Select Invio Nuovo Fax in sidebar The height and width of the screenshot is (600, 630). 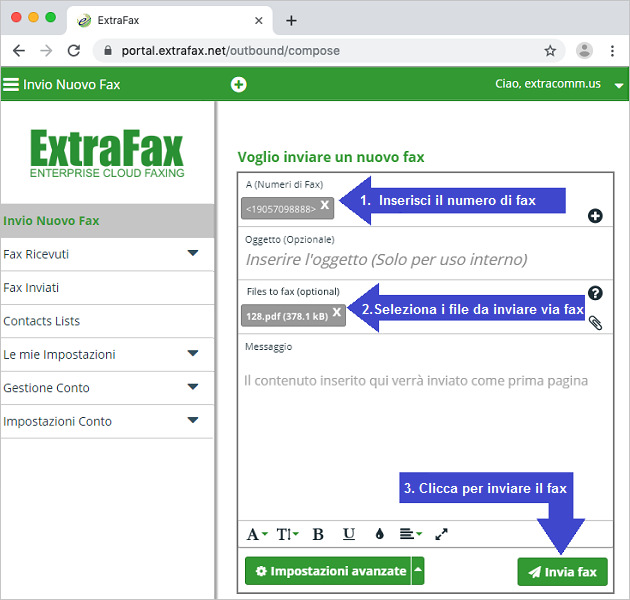107,221
